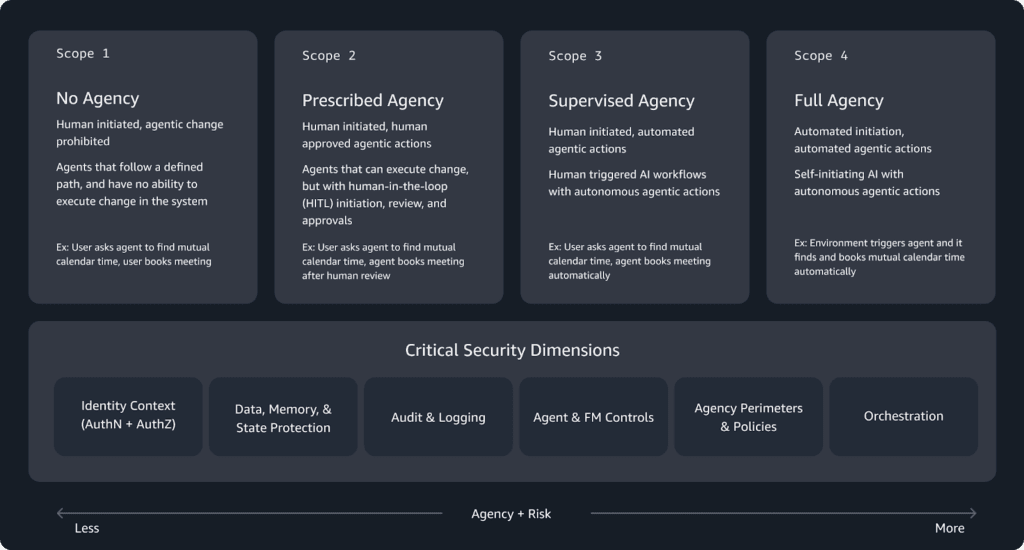
Task: Click the Orchestration box
Action: tap(903, 416)
